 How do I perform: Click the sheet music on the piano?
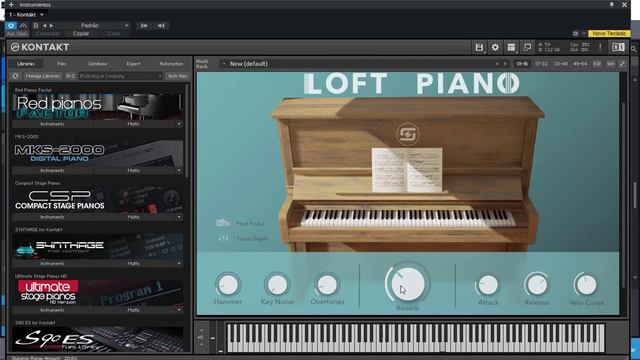click(x=407, y=170)
